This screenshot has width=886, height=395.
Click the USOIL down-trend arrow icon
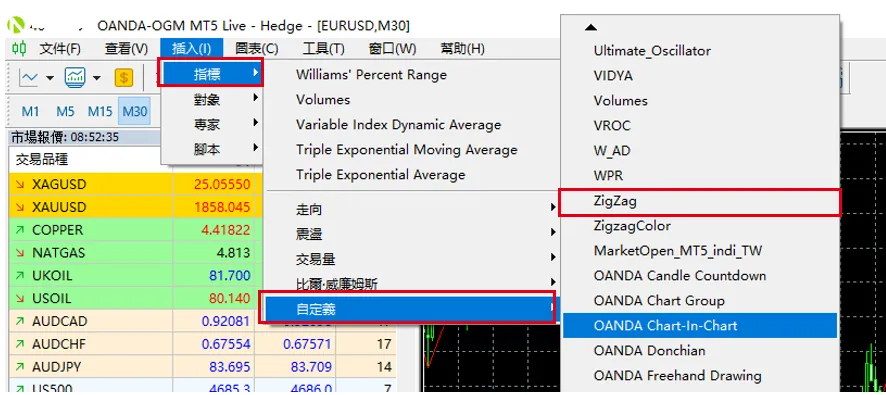21,298
